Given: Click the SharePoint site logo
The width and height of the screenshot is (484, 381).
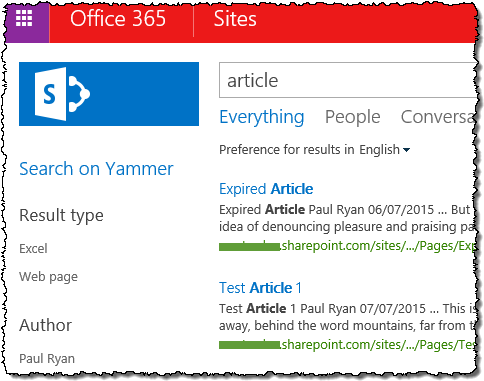Looking at the screenshot, I should click(109, 94).
